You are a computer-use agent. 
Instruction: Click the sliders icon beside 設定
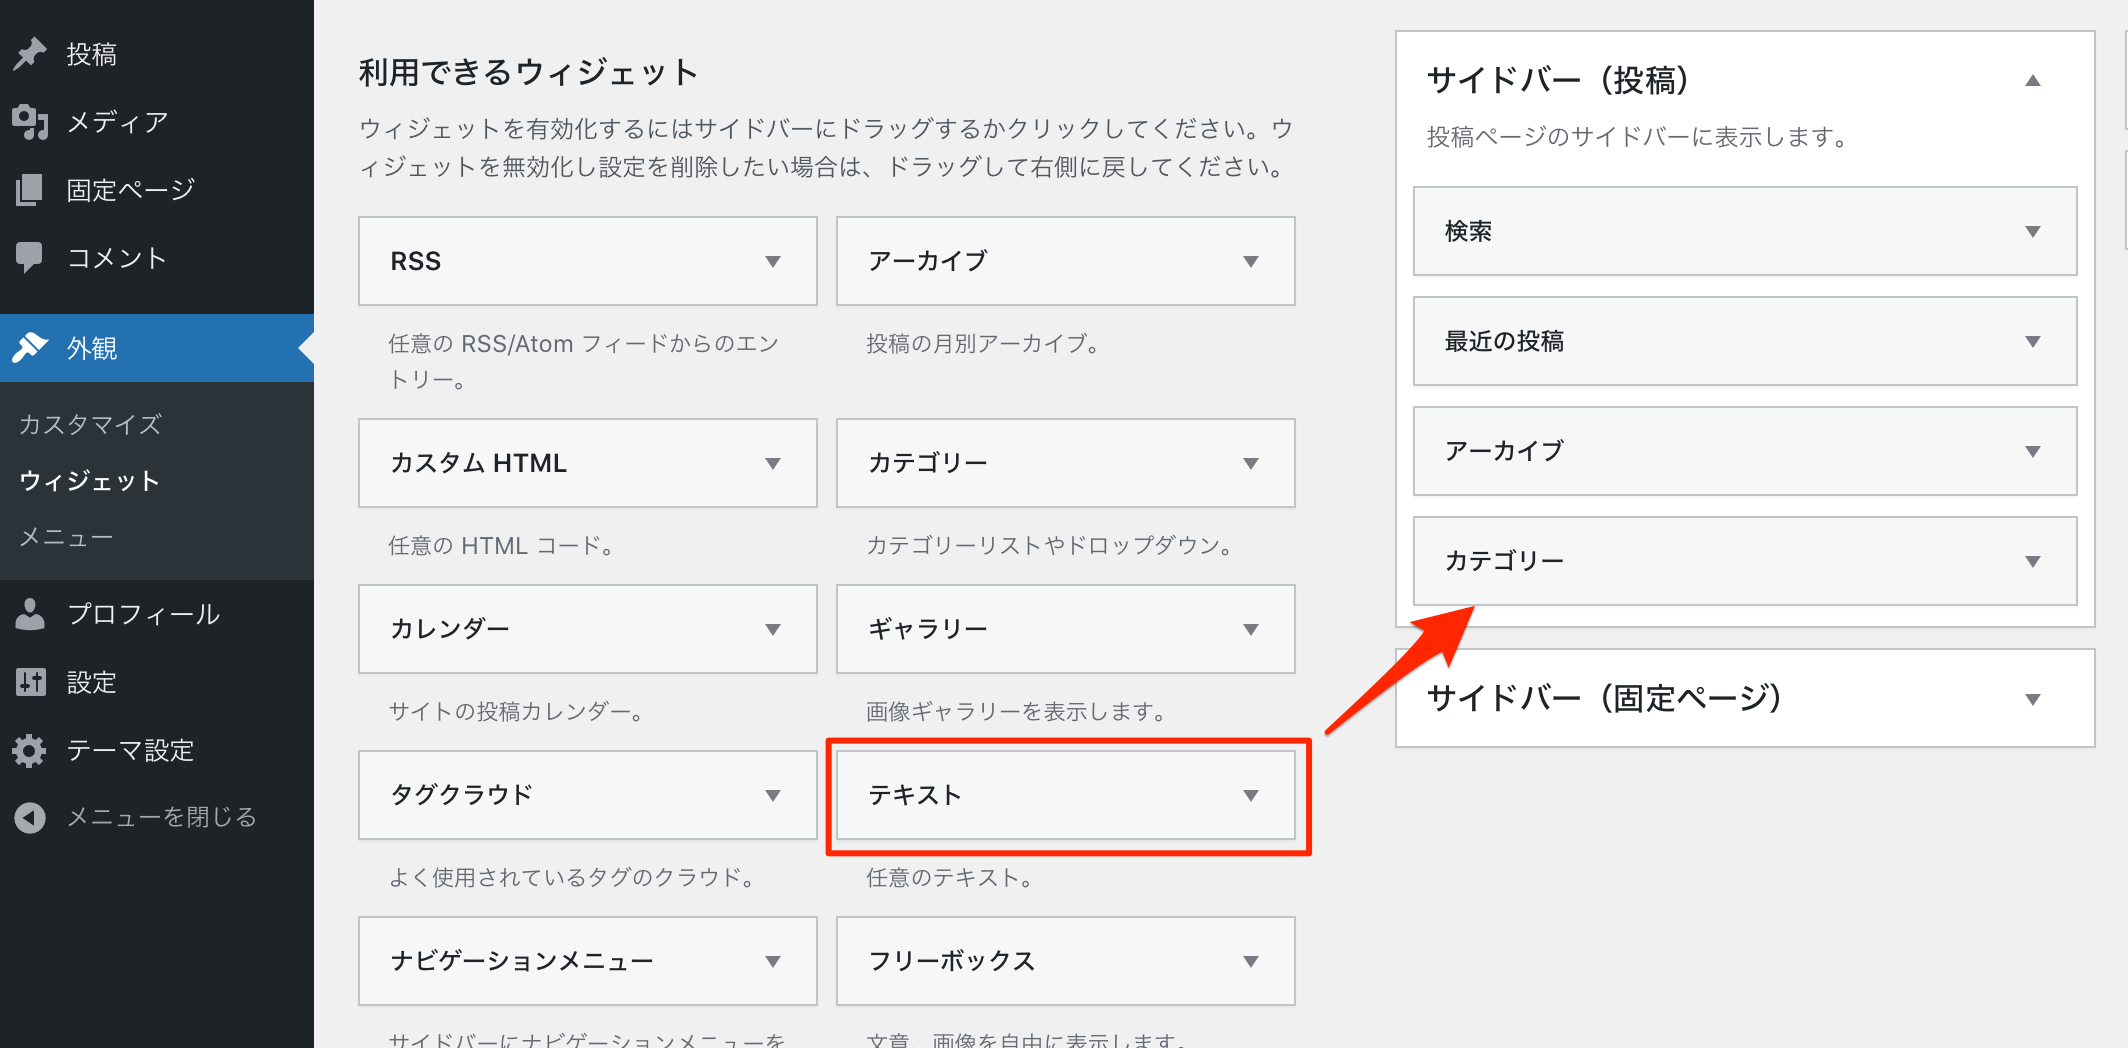[x=30, y=682]
